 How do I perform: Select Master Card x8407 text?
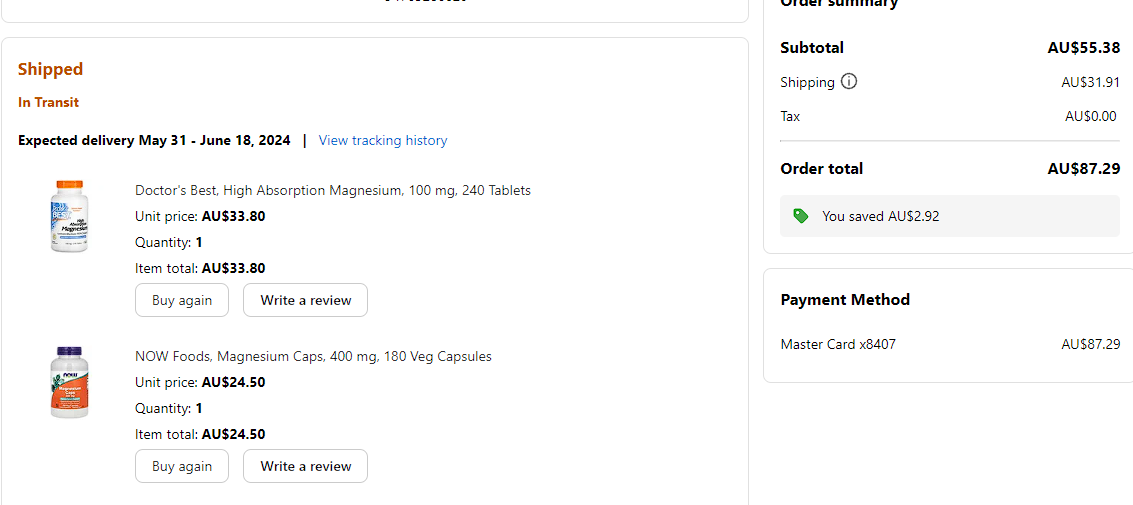pyautogui.click(x=838, y=345)
